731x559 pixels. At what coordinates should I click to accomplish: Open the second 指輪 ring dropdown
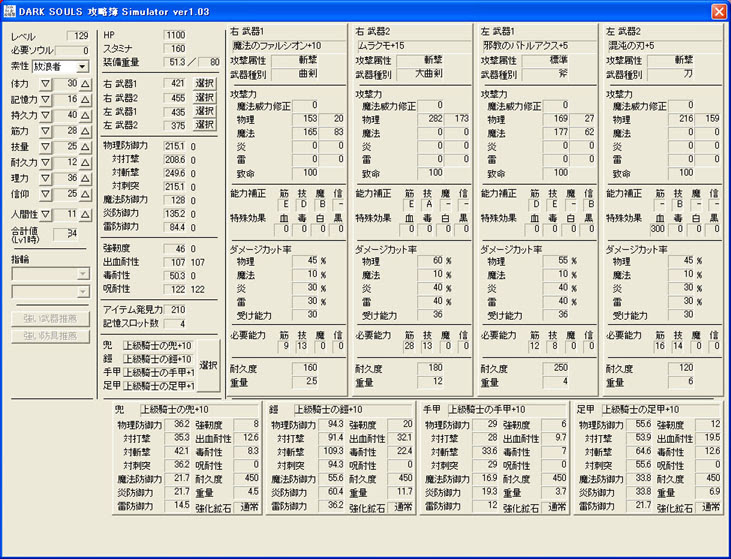[x=83, y=292]
